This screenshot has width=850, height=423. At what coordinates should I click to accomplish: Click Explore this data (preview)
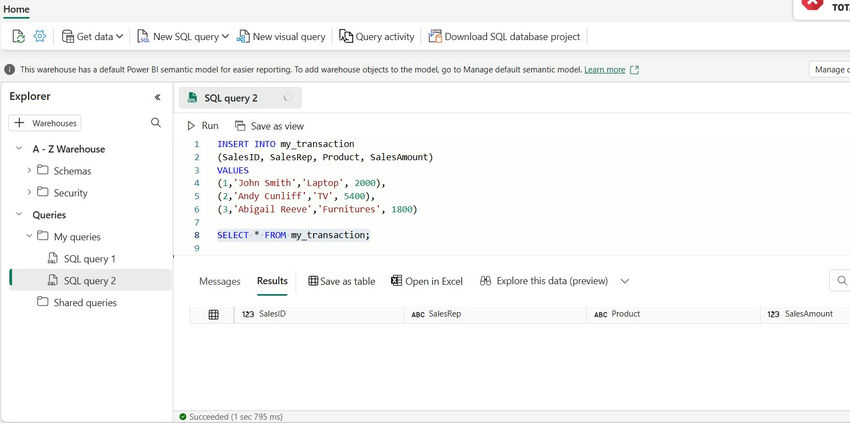(544, 281)
